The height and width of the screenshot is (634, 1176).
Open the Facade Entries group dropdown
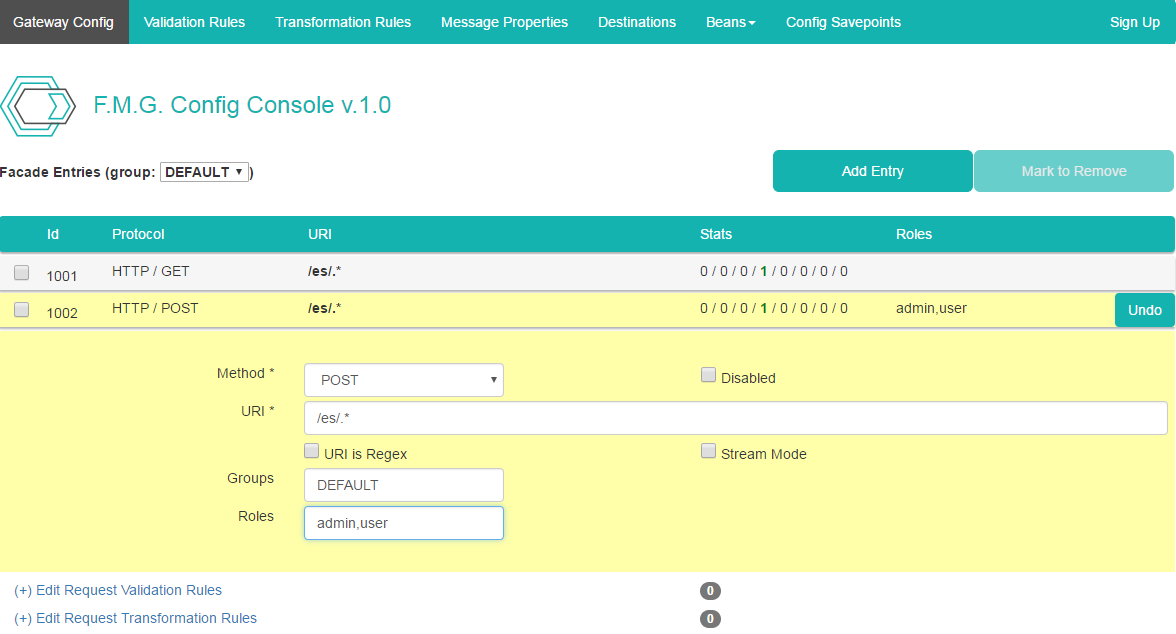205,172
